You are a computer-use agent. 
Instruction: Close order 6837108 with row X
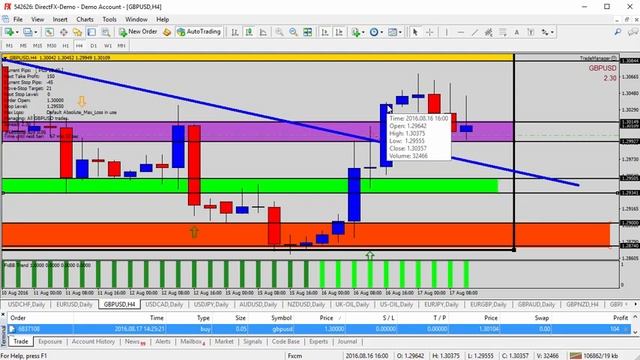[626, 329]
